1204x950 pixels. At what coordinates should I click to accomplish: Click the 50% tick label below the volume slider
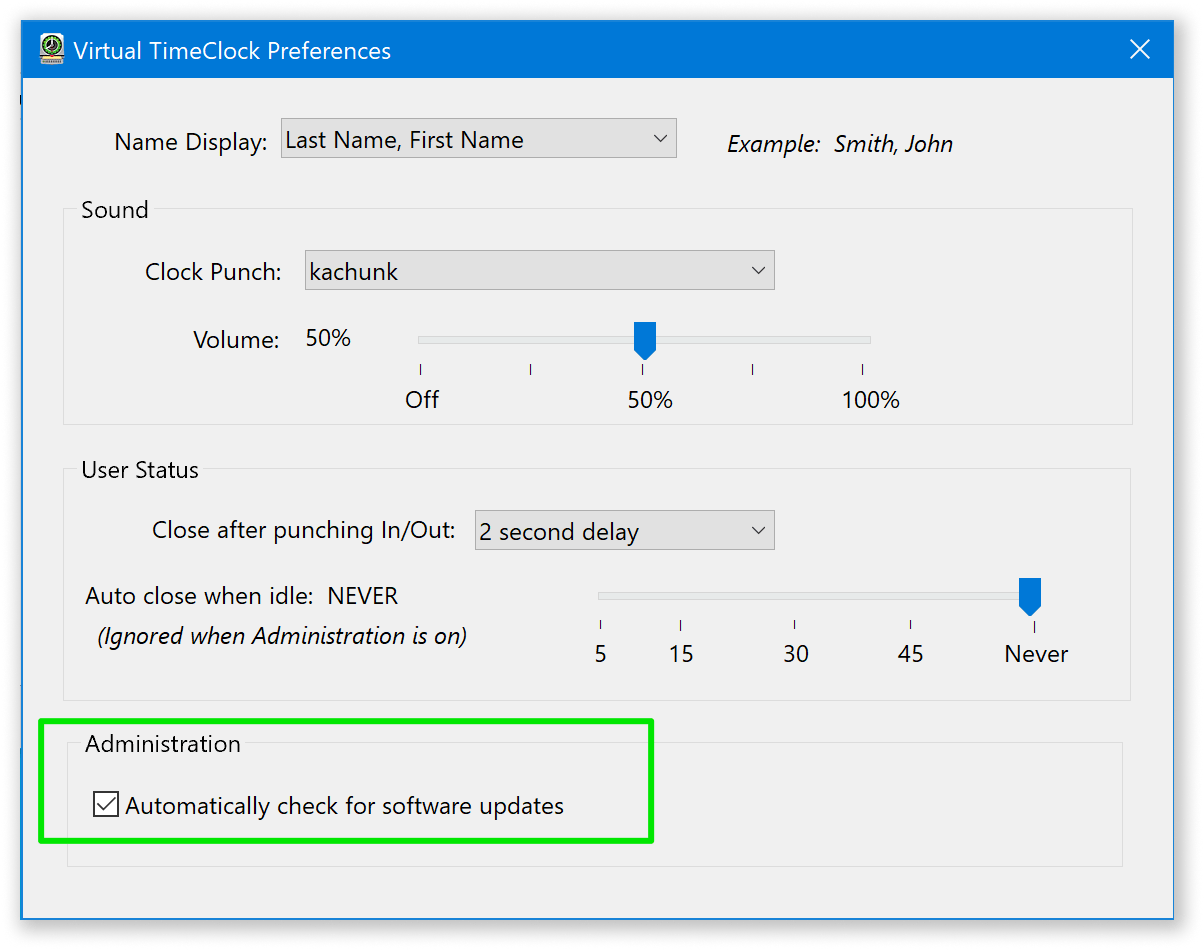650,400
